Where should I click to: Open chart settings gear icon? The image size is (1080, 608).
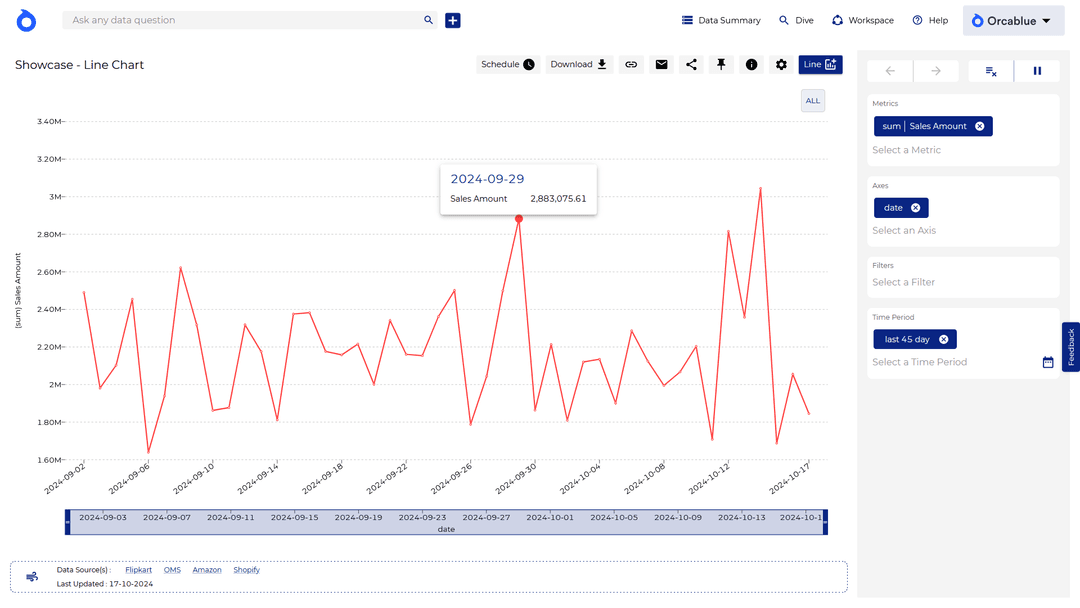[x=782, y=65]
